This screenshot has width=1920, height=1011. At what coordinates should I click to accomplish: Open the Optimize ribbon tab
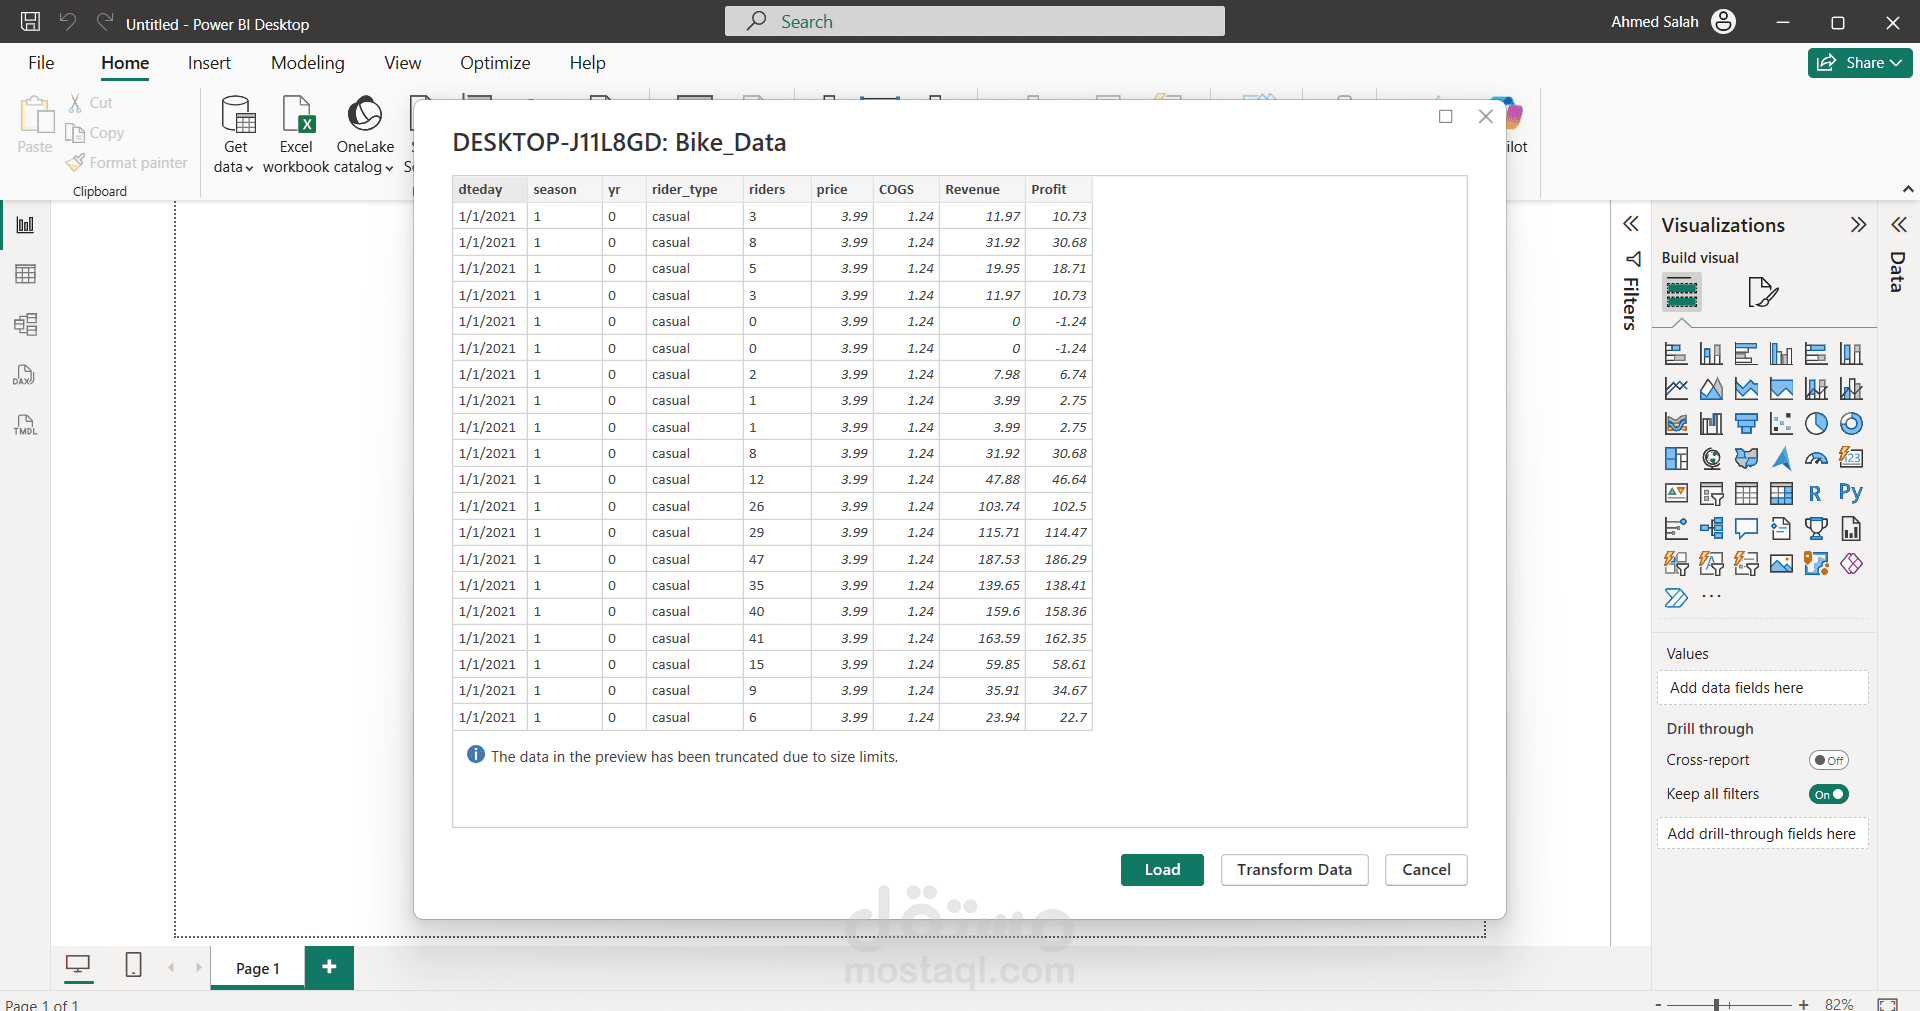click(x=495, y=63)
